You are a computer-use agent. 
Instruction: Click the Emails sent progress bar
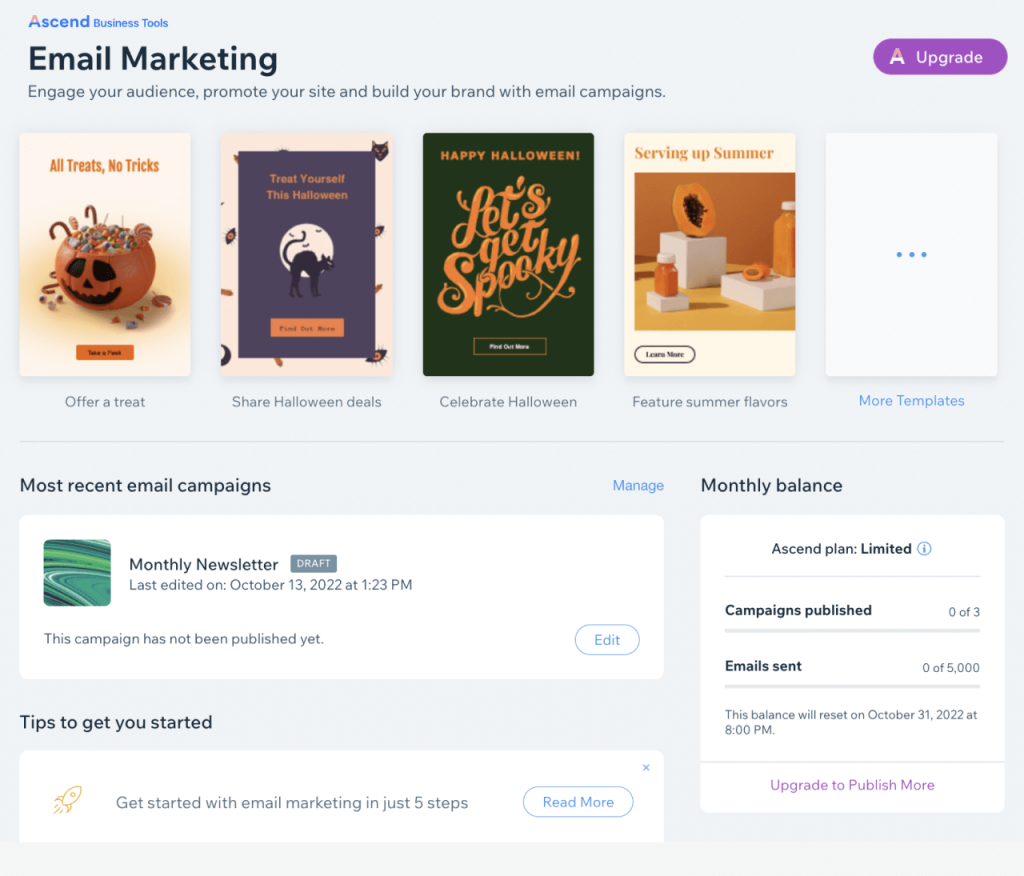[851, 686]
